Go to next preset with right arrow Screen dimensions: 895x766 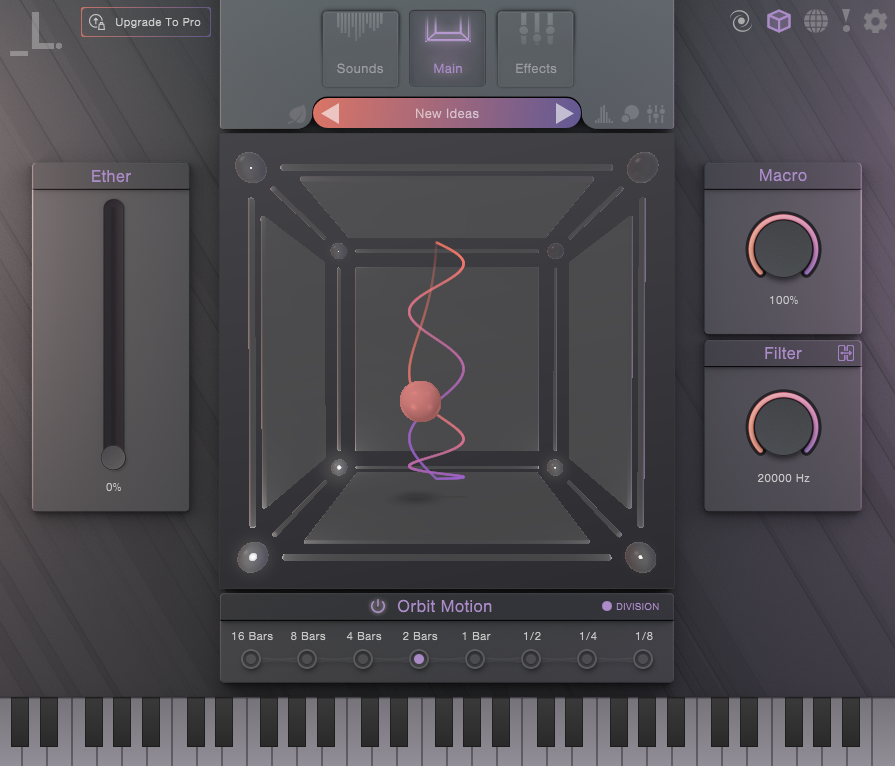(x=564, y=114)
